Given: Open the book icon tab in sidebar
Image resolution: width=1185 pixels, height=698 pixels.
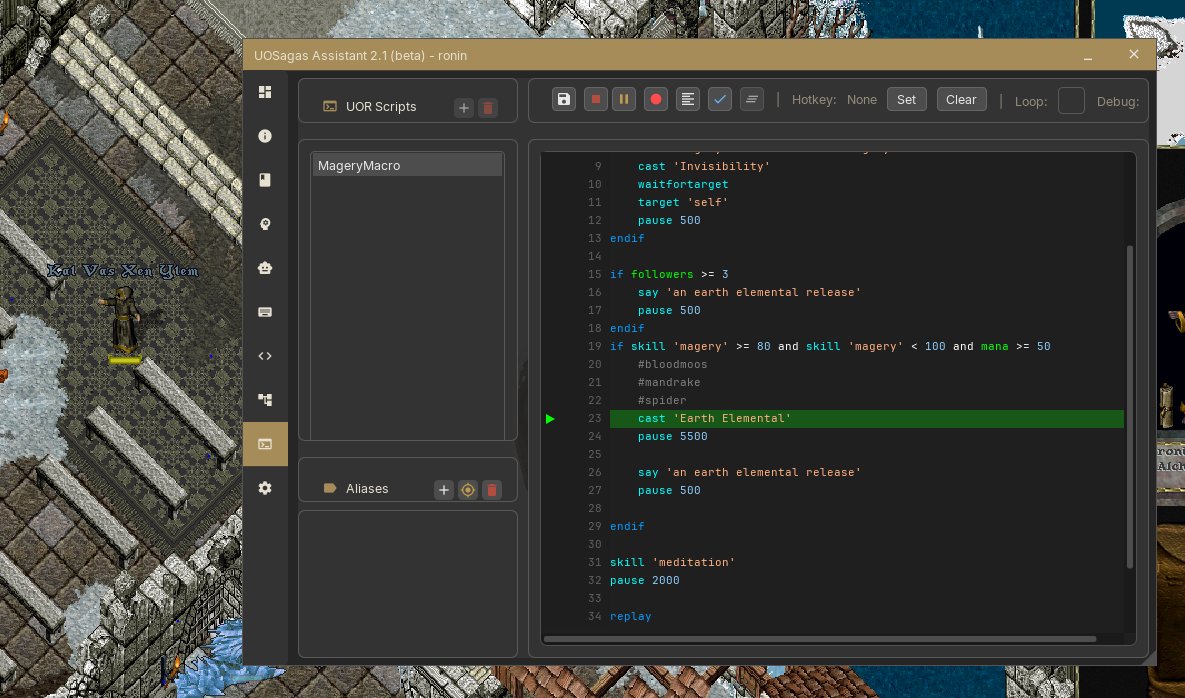Looking at the screenshot, I should pyautogui.click(x=265, y=180).
